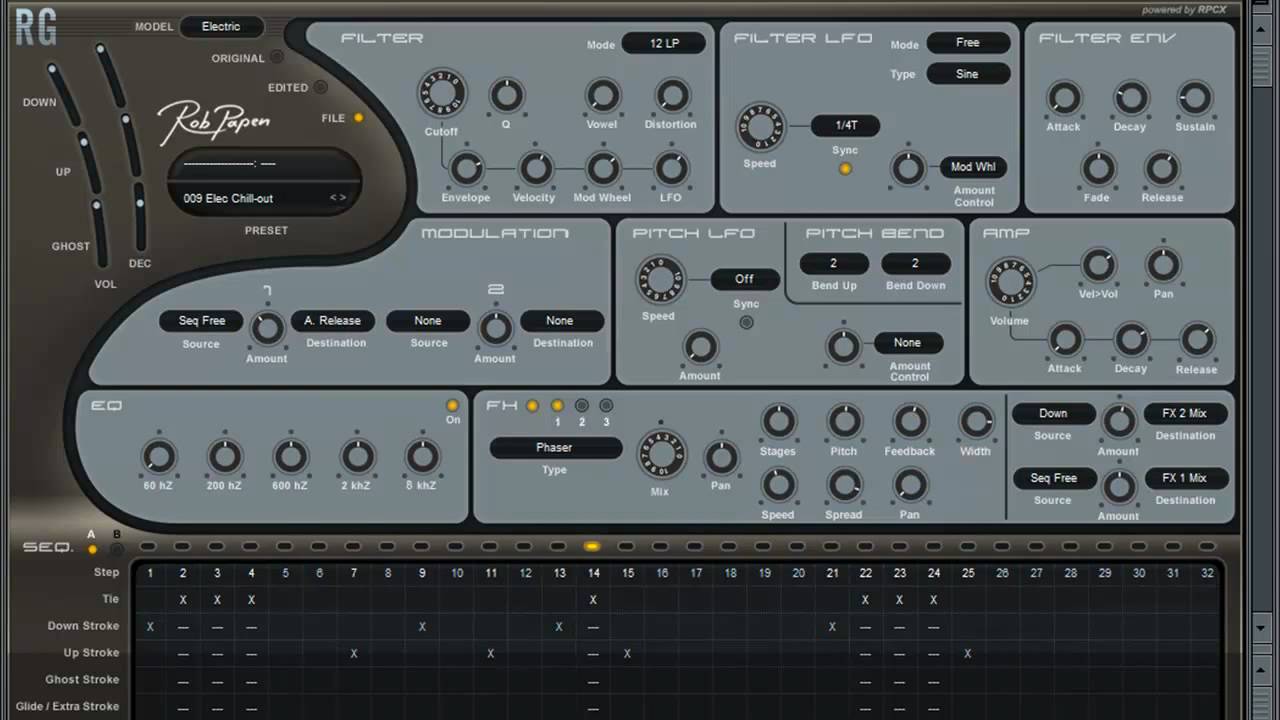This screenshot has width=1280, height=720.
Task: Enable sequencer pattern A
Action: (x=92, y=549)
